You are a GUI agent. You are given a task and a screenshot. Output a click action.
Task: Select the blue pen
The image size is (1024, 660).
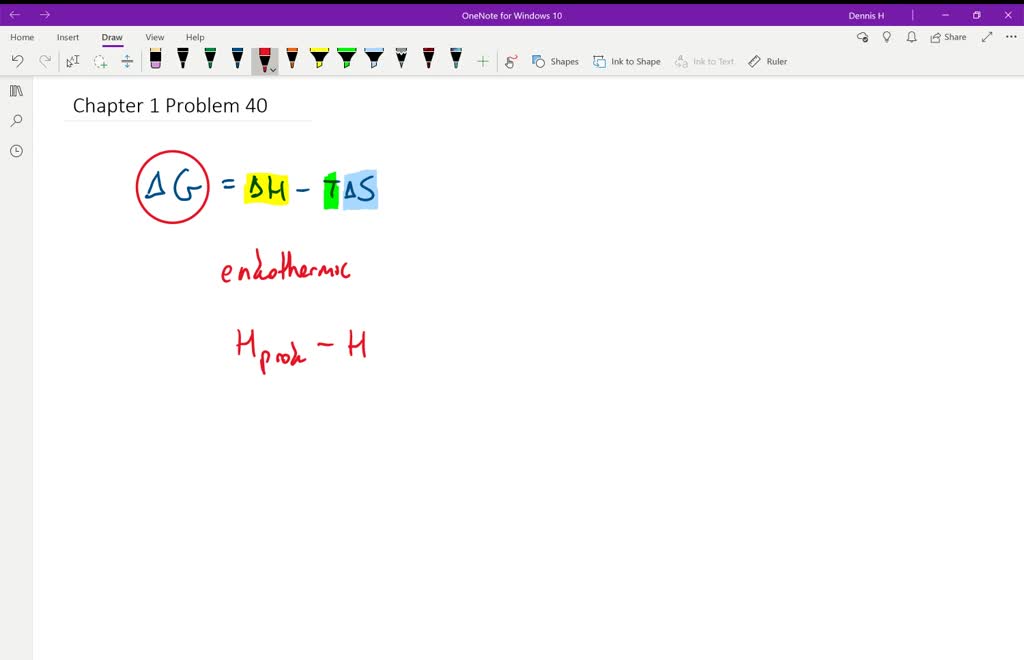[238, 59]
